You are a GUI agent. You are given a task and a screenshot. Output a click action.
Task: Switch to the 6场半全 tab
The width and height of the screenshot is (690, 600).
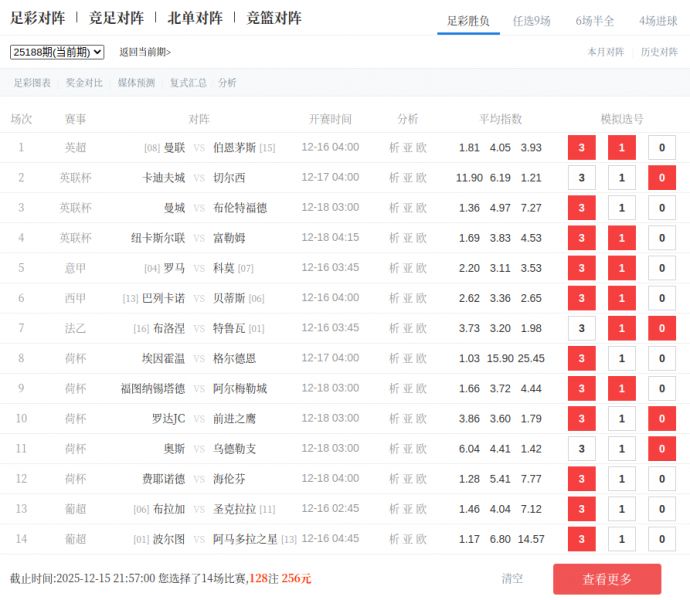pyautogui.click(x=595, y=20)
